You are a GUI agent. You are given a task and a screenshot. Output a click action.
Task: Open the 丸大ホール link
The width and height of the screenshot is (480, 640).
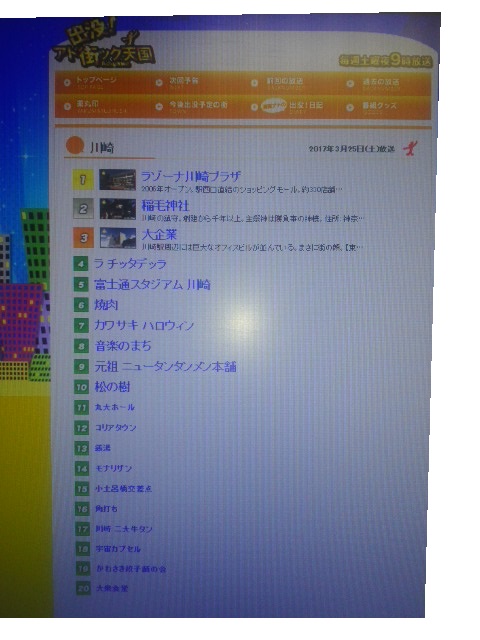coord(114,407)
